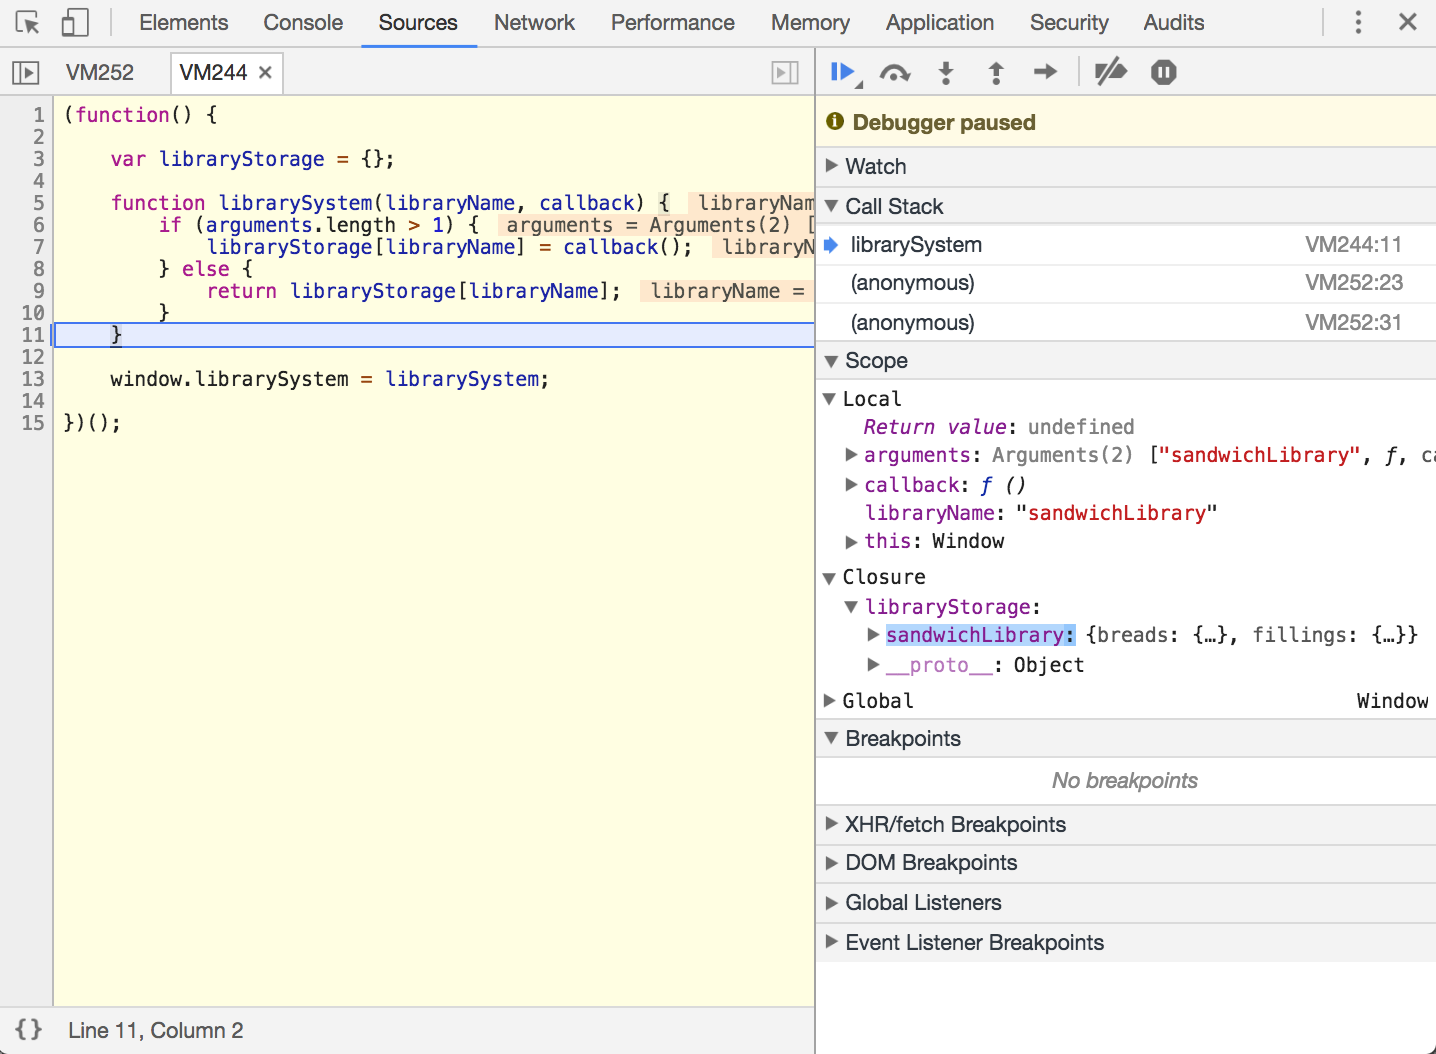Click line number 7 in gutter
The height and width of the screenshot is (1054, 1436).
(x=39, y=247)
